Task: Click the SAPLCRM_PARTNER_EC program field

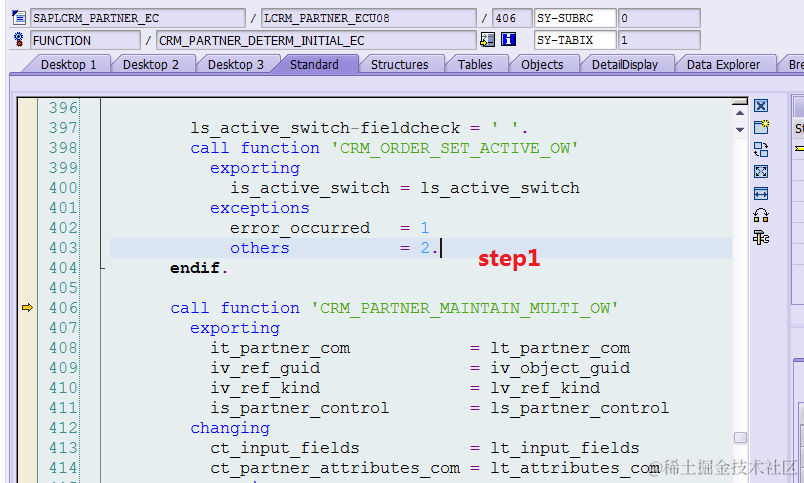Action: tap(137, 18)
